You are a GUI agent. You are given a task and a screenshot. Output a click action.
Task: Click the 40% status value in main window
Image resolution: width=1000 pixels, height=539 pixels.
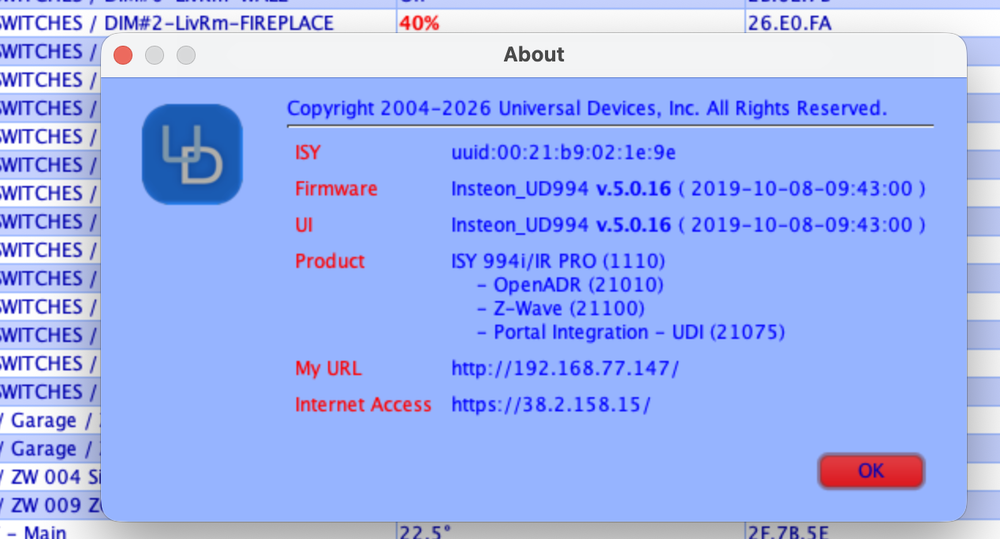tap(419, 24)
